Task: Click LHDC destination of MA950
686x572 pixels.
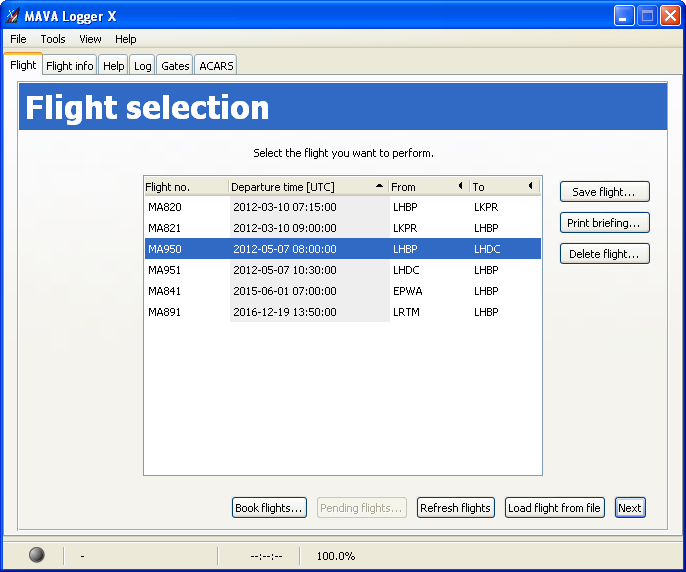Action: point(487,249)
